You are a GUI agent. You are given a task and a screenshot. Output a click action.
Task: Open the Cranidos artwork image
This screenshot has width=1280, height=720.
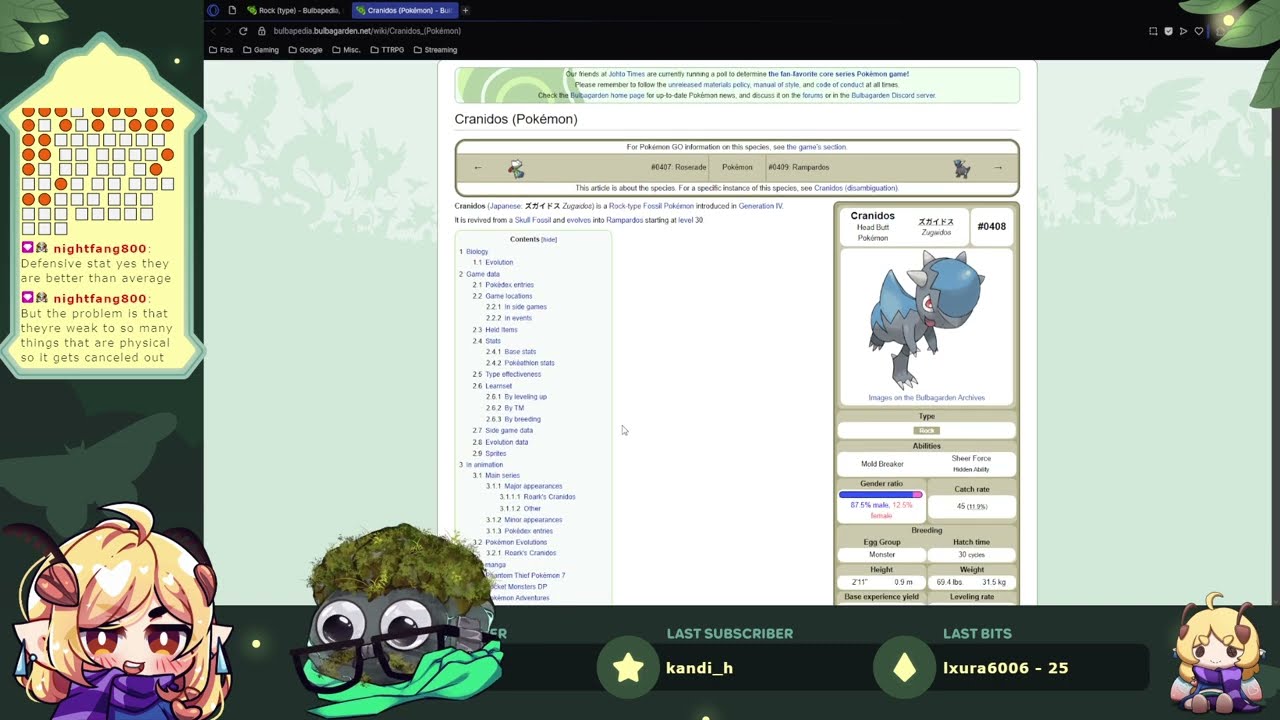pos(926,320)
